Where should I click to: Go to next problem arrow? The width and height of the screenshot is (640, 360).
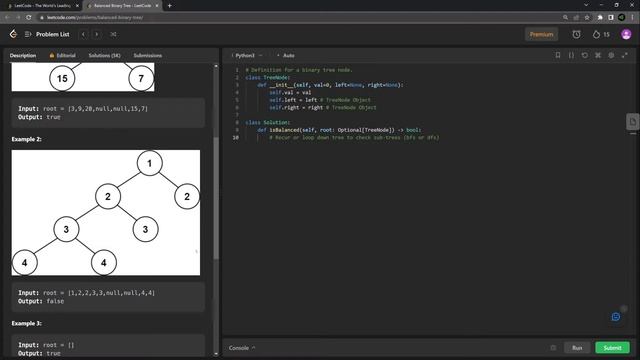tap(97, 34)
